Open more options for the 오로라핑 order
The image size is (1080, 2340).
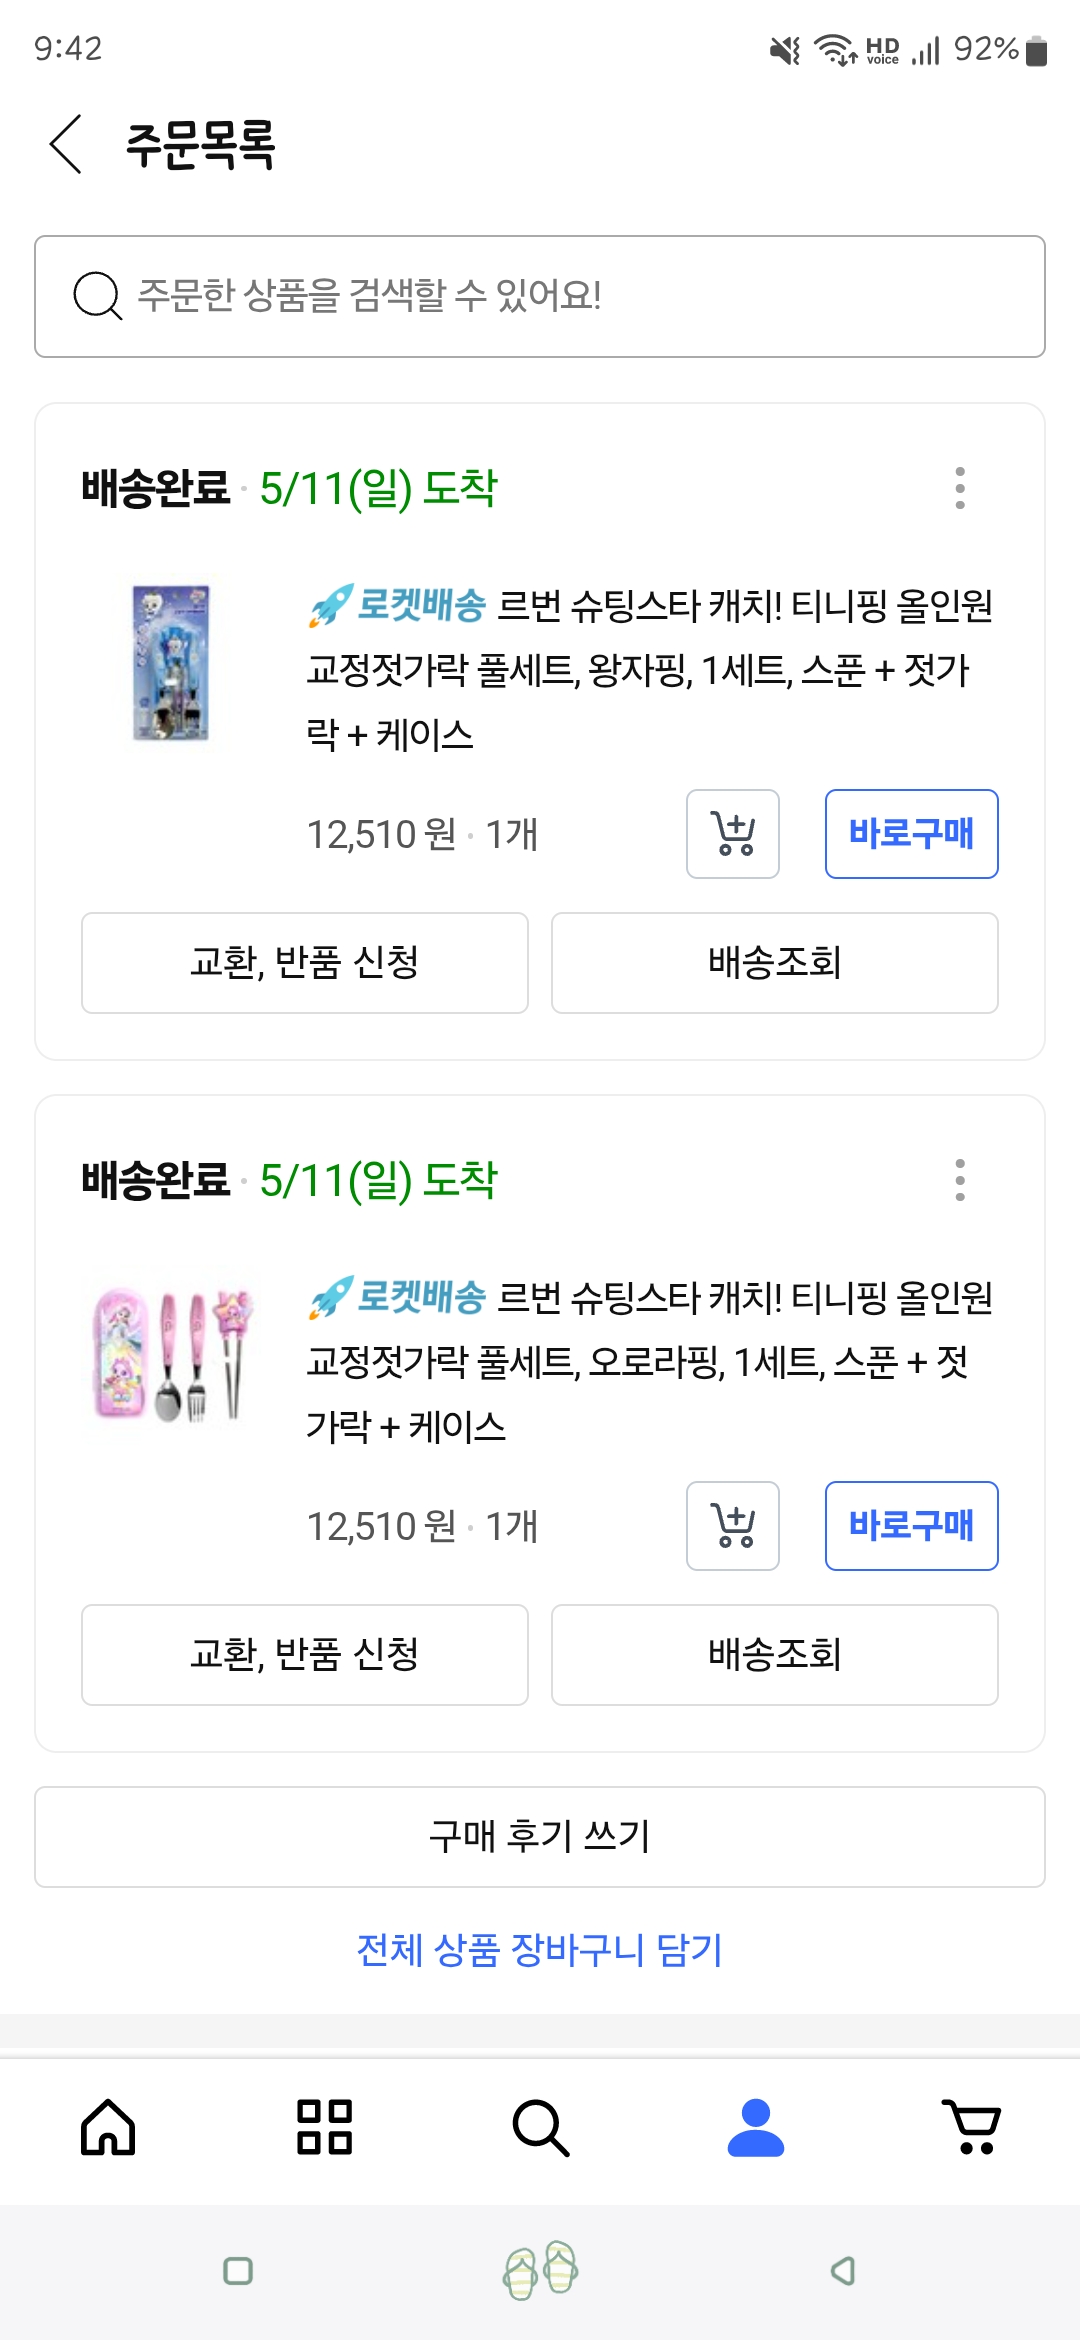[960, 1180]
